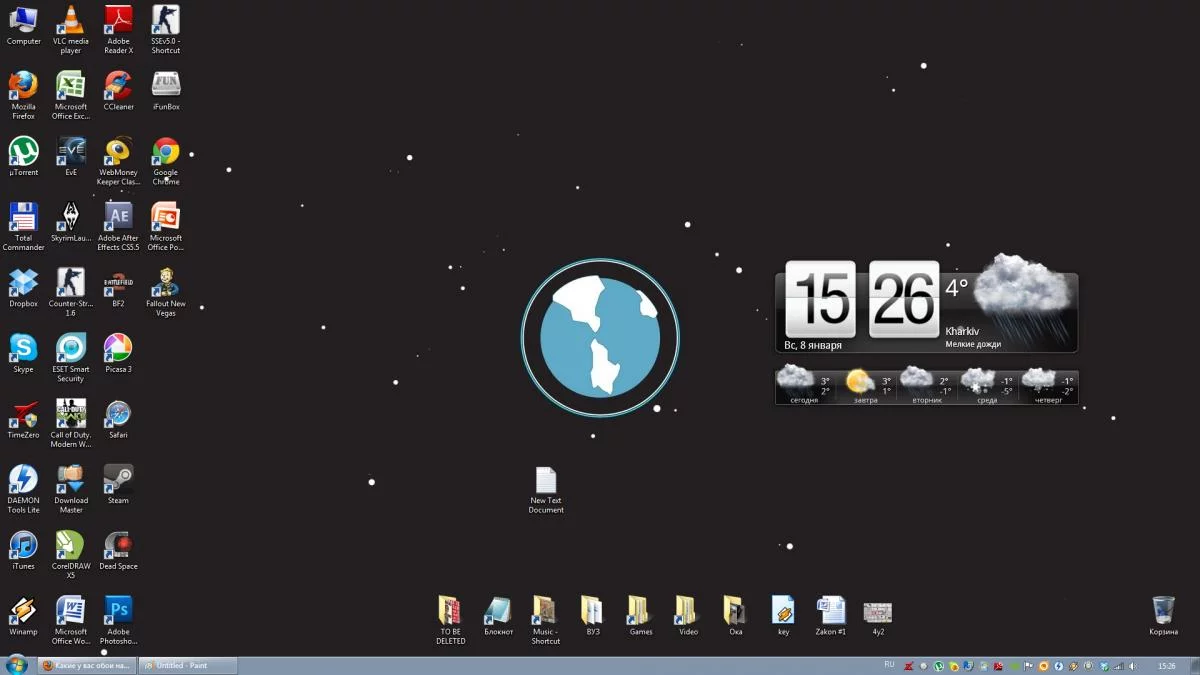Open Download Master shortcut
The image size is (1200, 675).
tap(70, 490)
